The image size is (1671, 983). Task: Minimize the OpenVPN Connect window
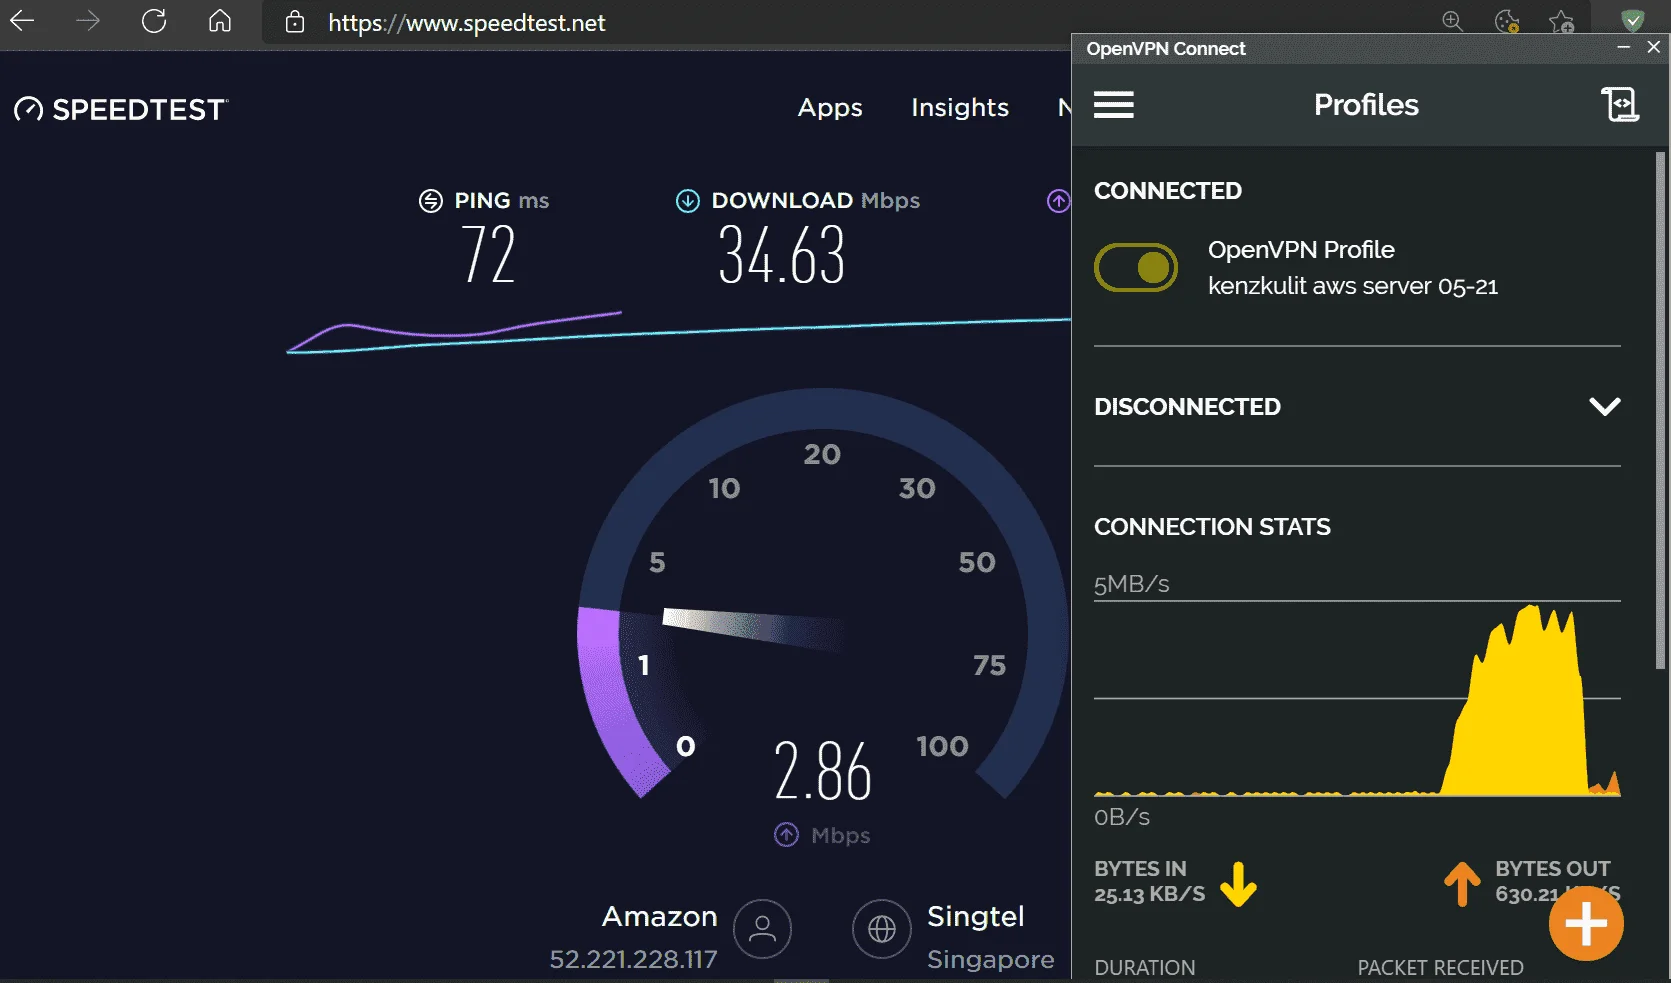[1624, 47]
